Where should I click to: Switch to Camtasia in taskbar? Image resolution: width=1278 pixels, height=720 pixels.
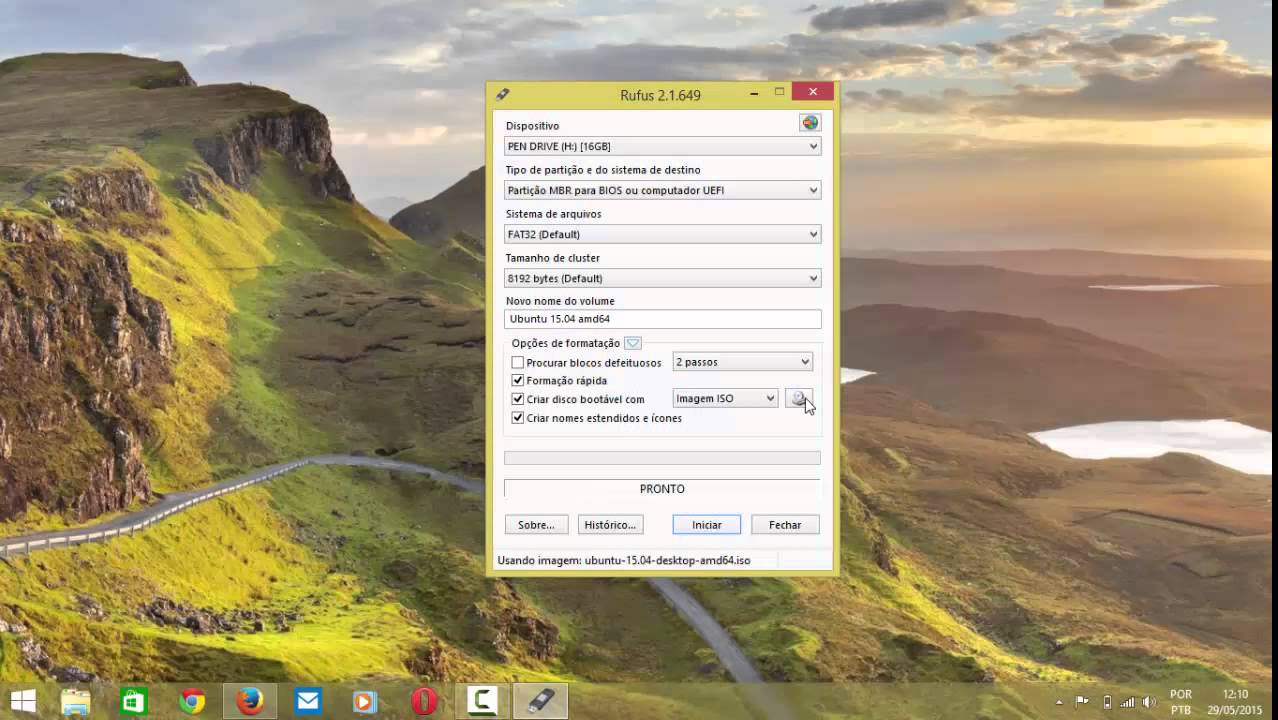tap(482, 701)
